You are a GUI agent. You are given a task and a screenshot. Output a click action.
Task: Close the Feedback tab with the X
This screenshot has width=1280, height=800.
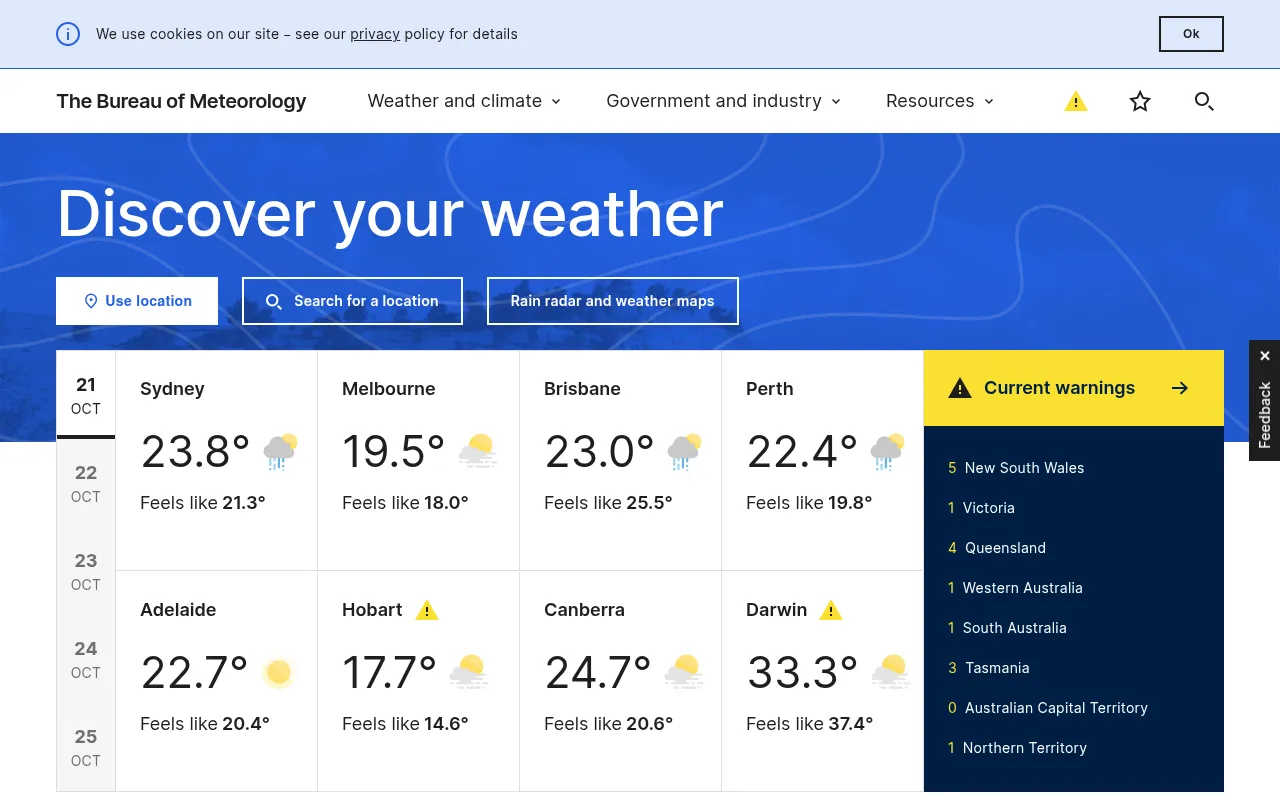1265,356
